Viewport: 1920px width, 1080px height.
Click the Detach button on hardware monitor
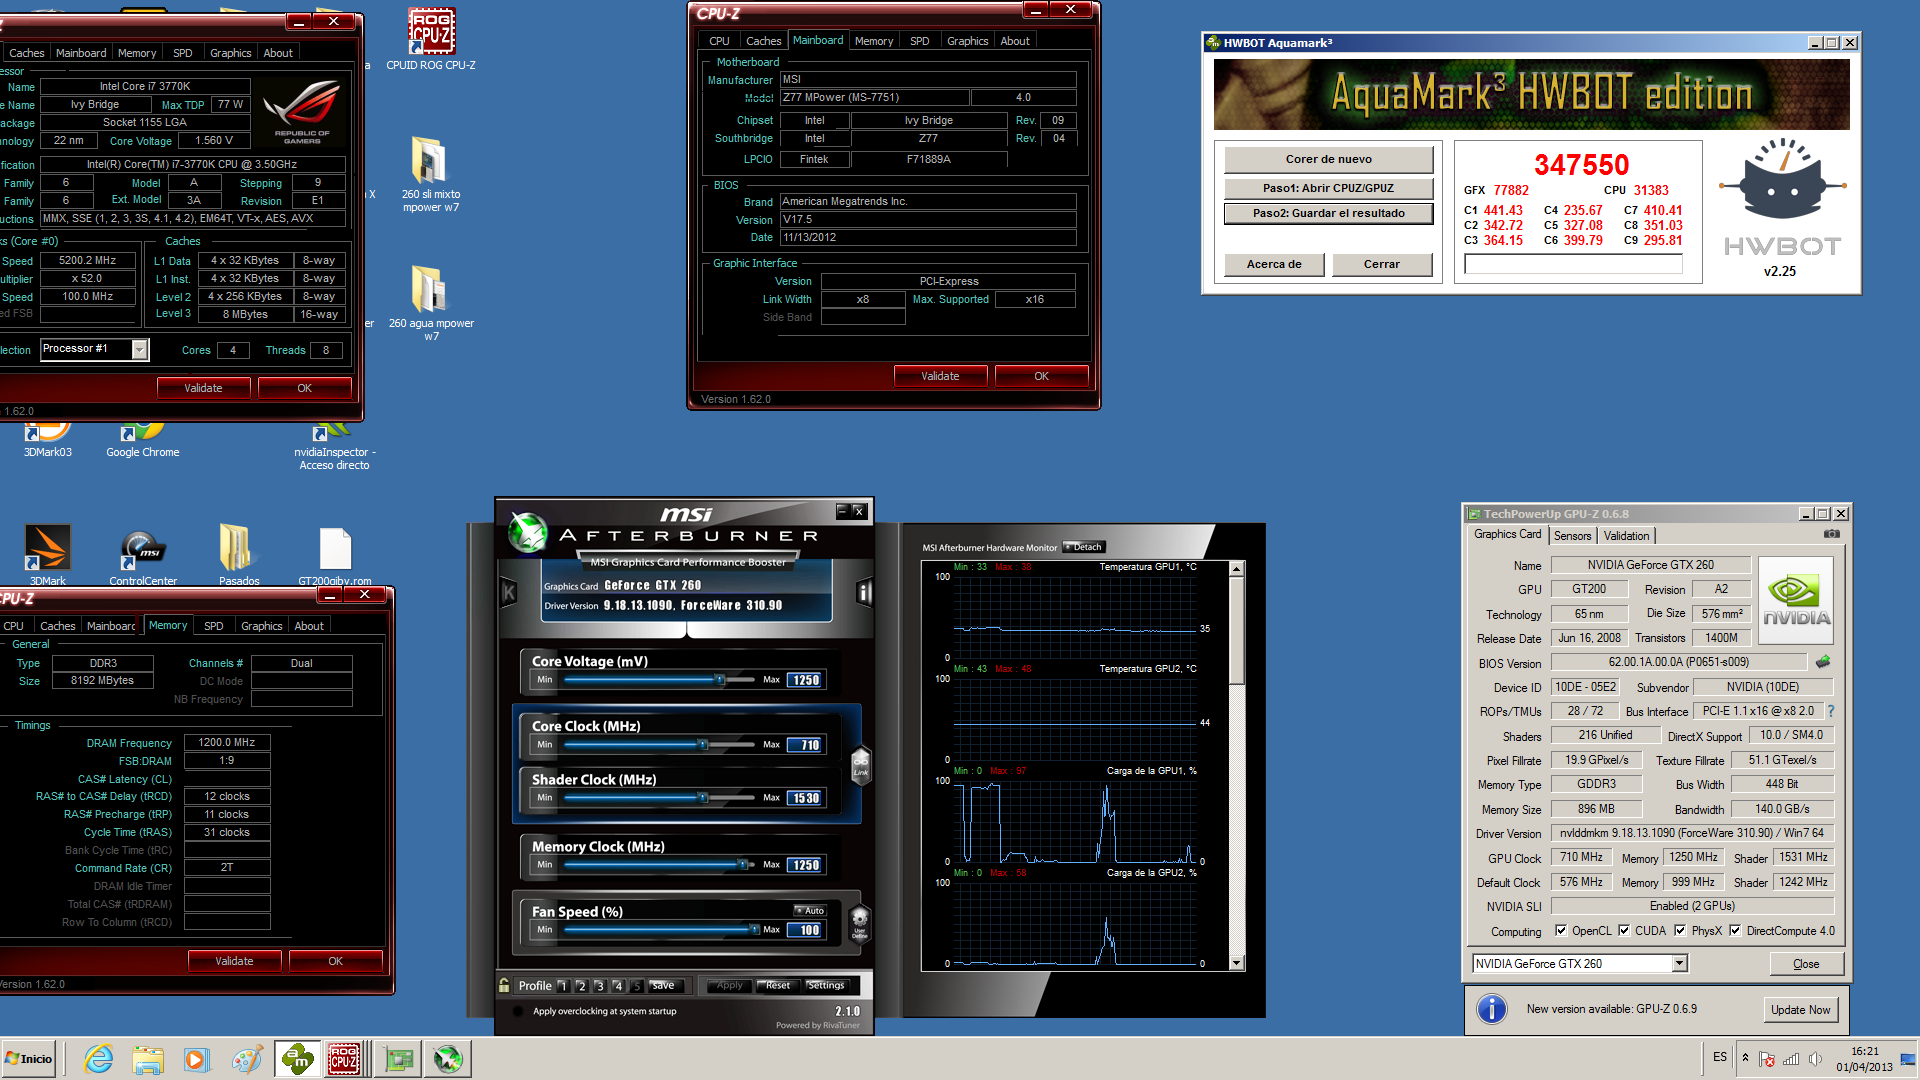[1084, 547]
